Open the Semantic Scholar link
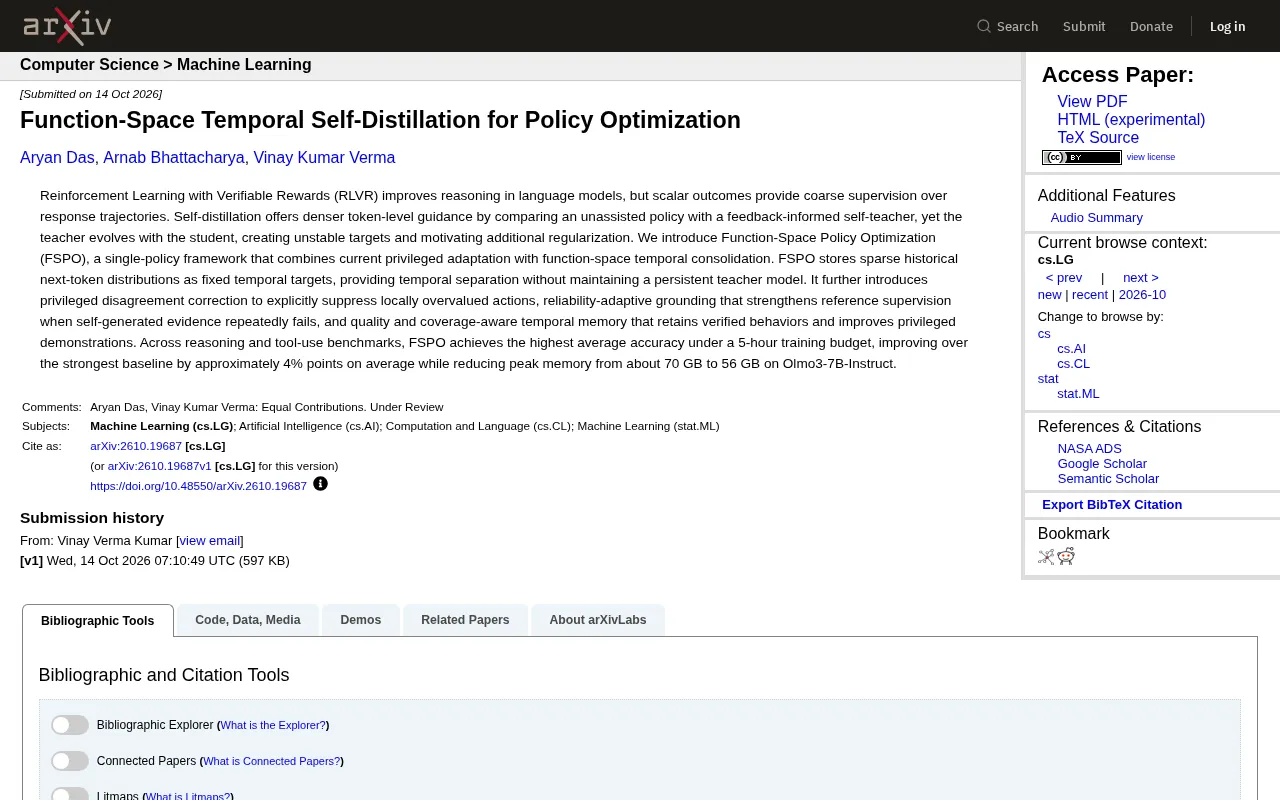Image resolution: width=1280 pixels, height=800 pixels. click(1108, 479)
